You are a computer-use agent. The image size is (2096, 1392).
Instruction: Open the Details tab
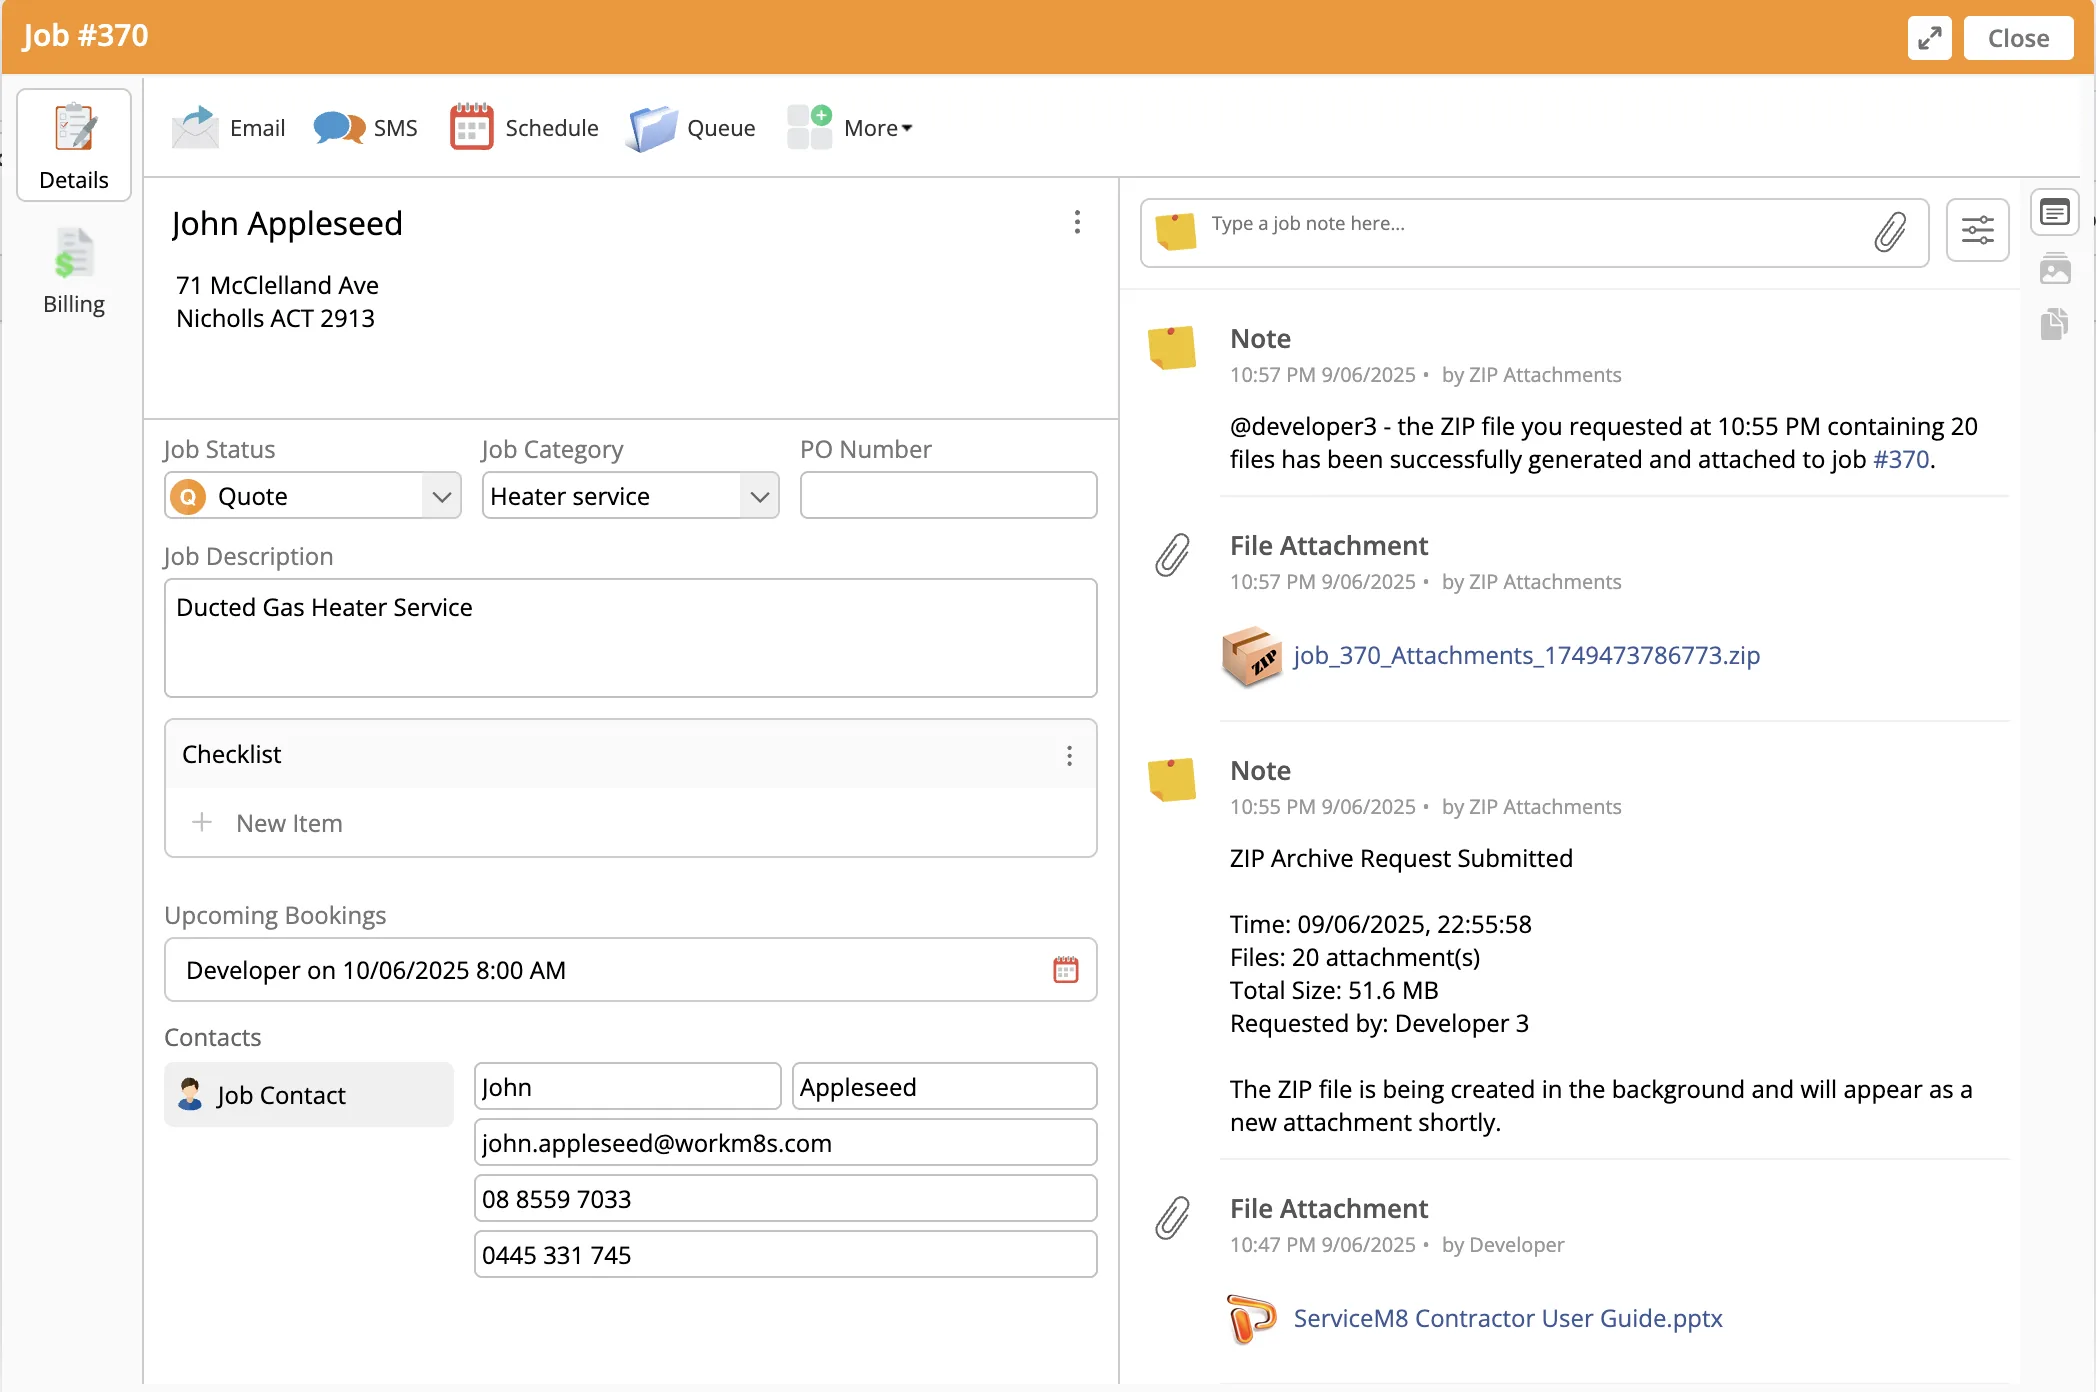tap(74, 146)
